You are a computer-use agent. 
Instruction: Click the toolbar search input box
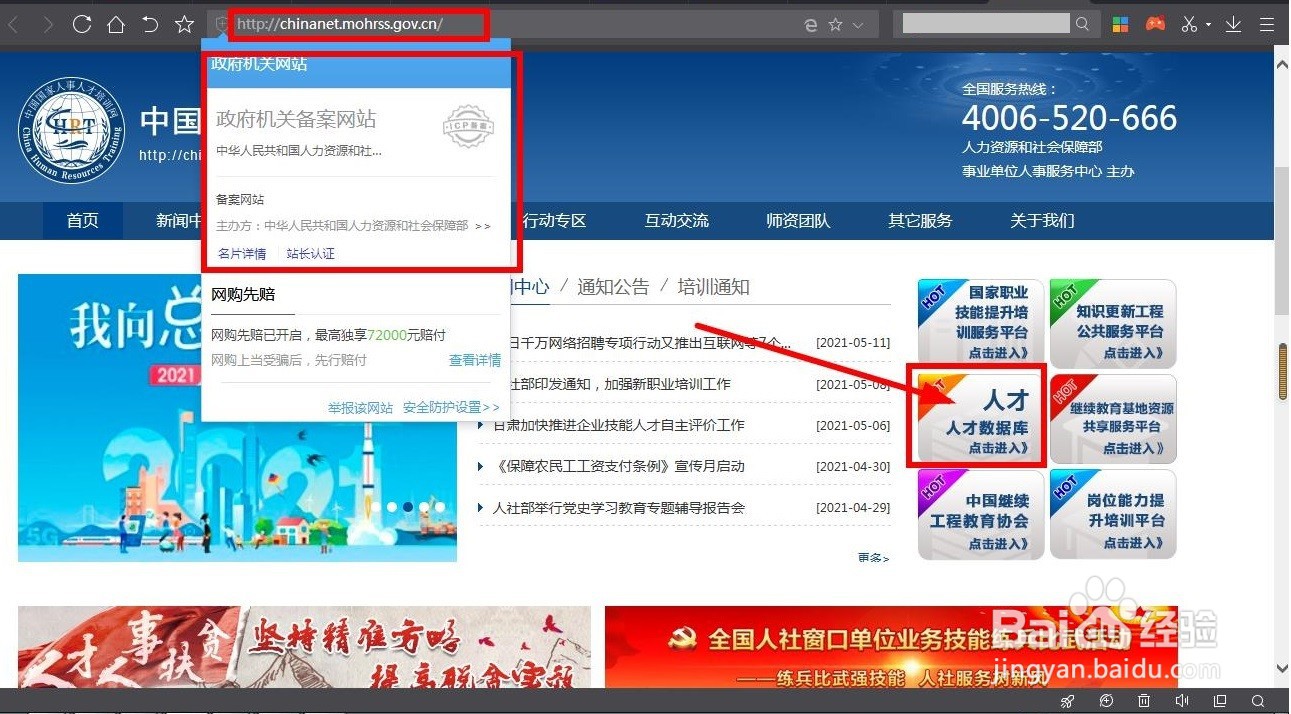coord(985,24)
